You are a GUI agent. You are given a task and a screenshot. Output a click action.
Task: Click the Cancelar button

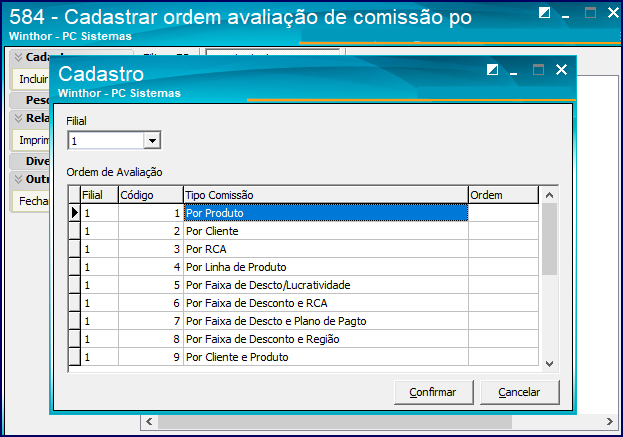pyautogui.click(x=519, y=392)
